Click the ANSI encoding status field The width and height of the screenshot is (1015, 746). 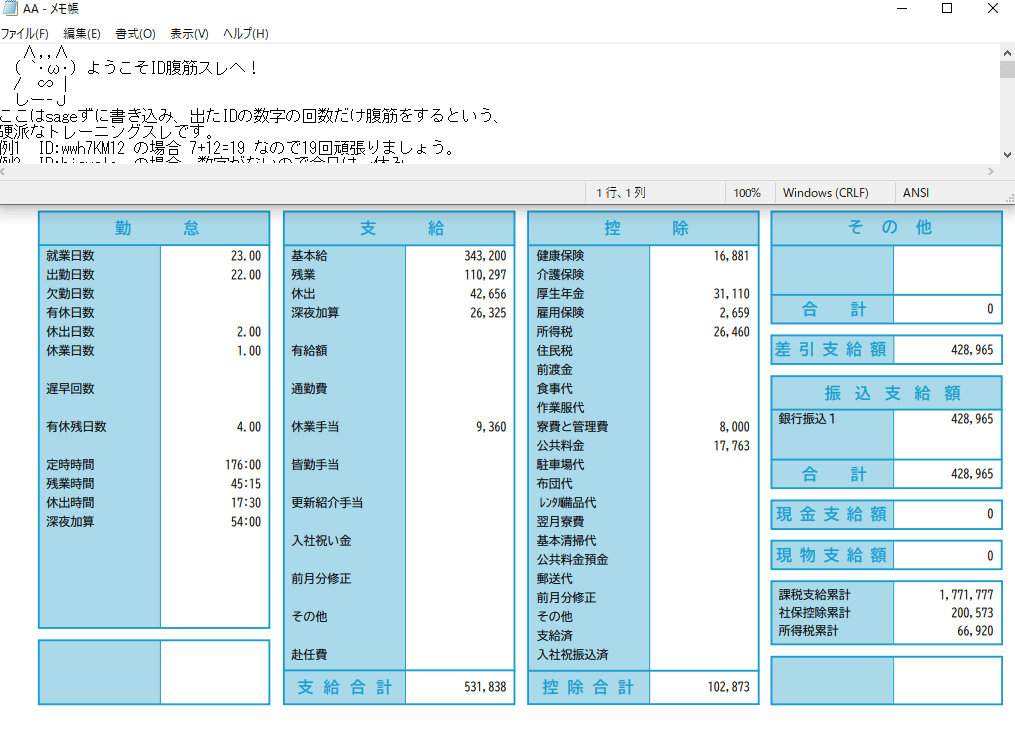coord(916,192)
